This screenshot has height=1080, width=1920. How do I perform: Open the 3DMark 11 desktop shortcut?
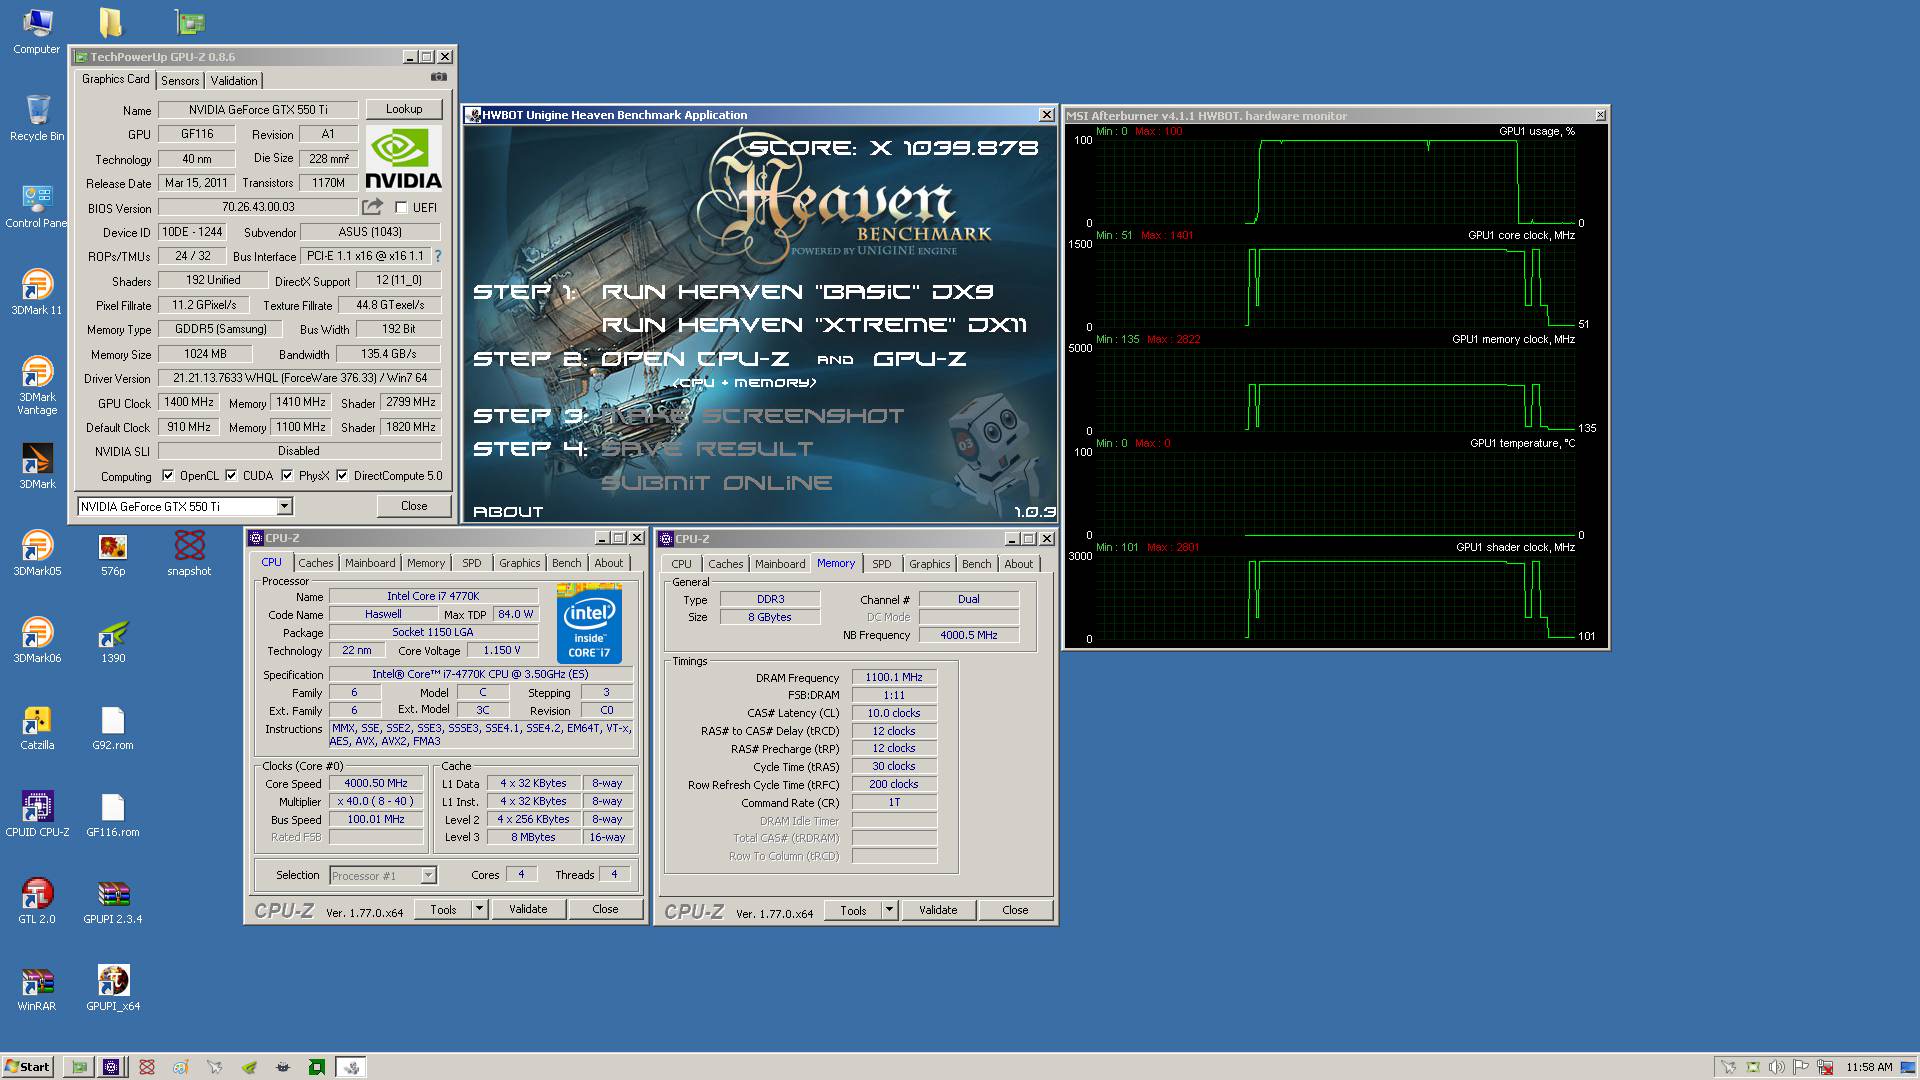tap(37, 292)
